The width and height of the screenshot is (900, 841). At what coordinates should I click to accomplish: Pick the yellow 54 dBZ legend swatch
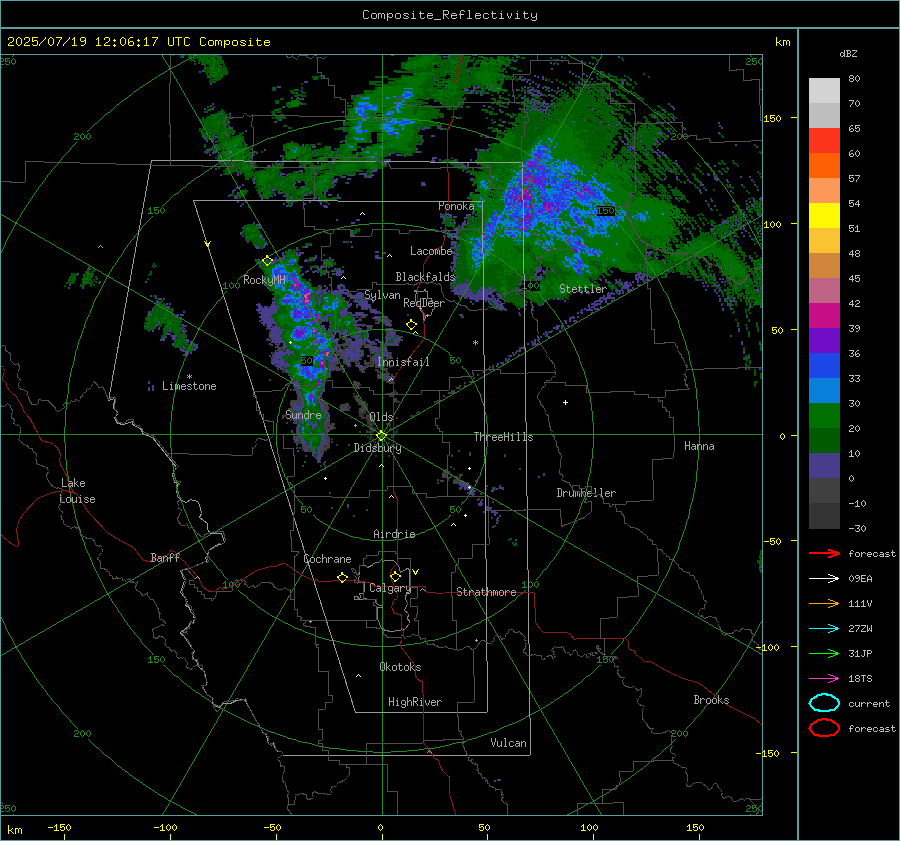(824, 215)
